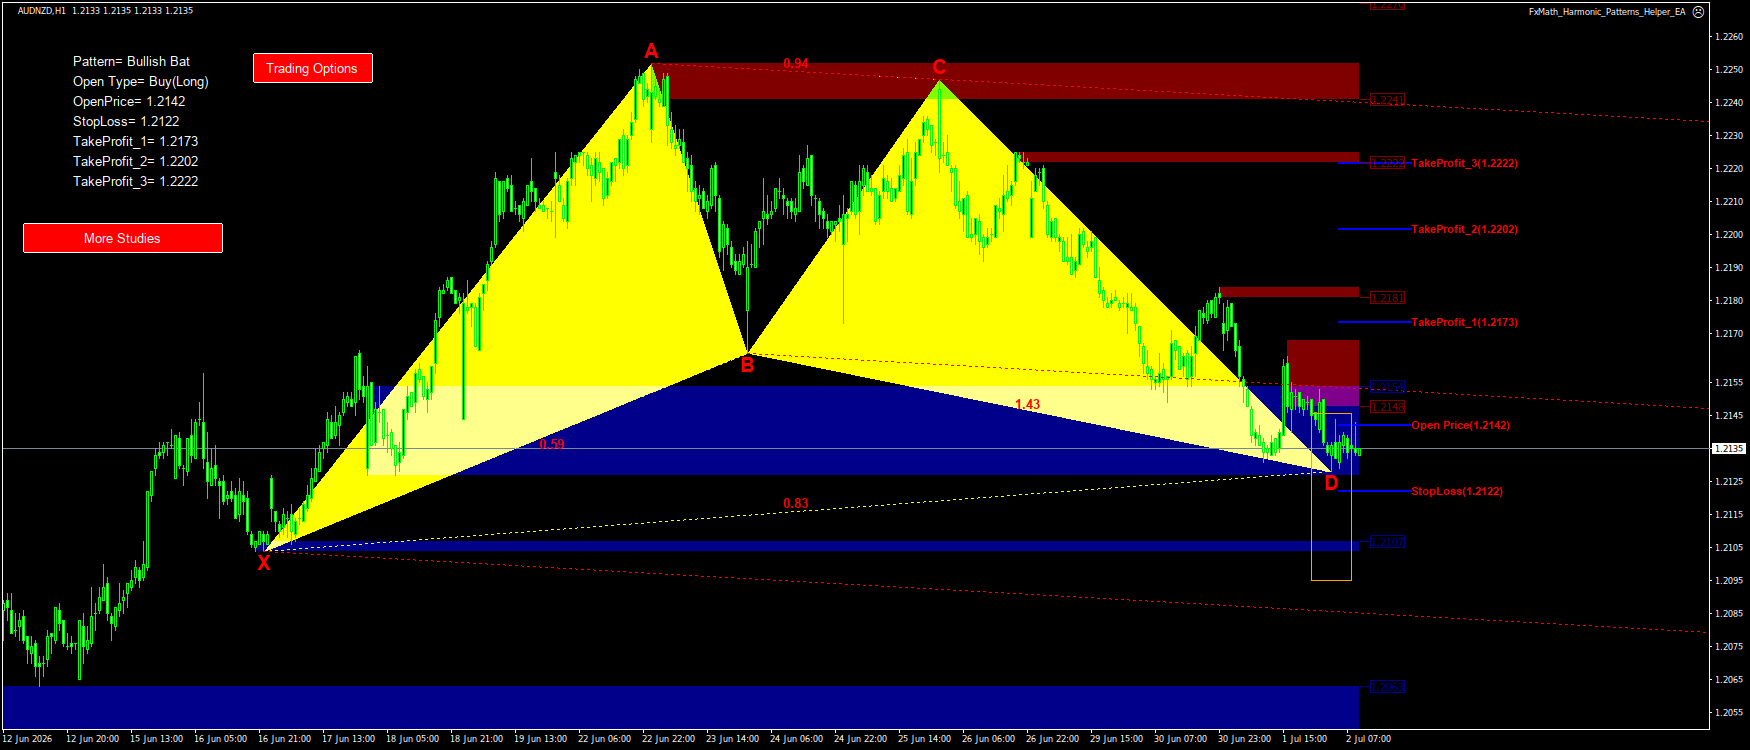Click the 0.83 ratio label
The height and width of the screenshot is (750, 1750).
click(x=796, y=503)
